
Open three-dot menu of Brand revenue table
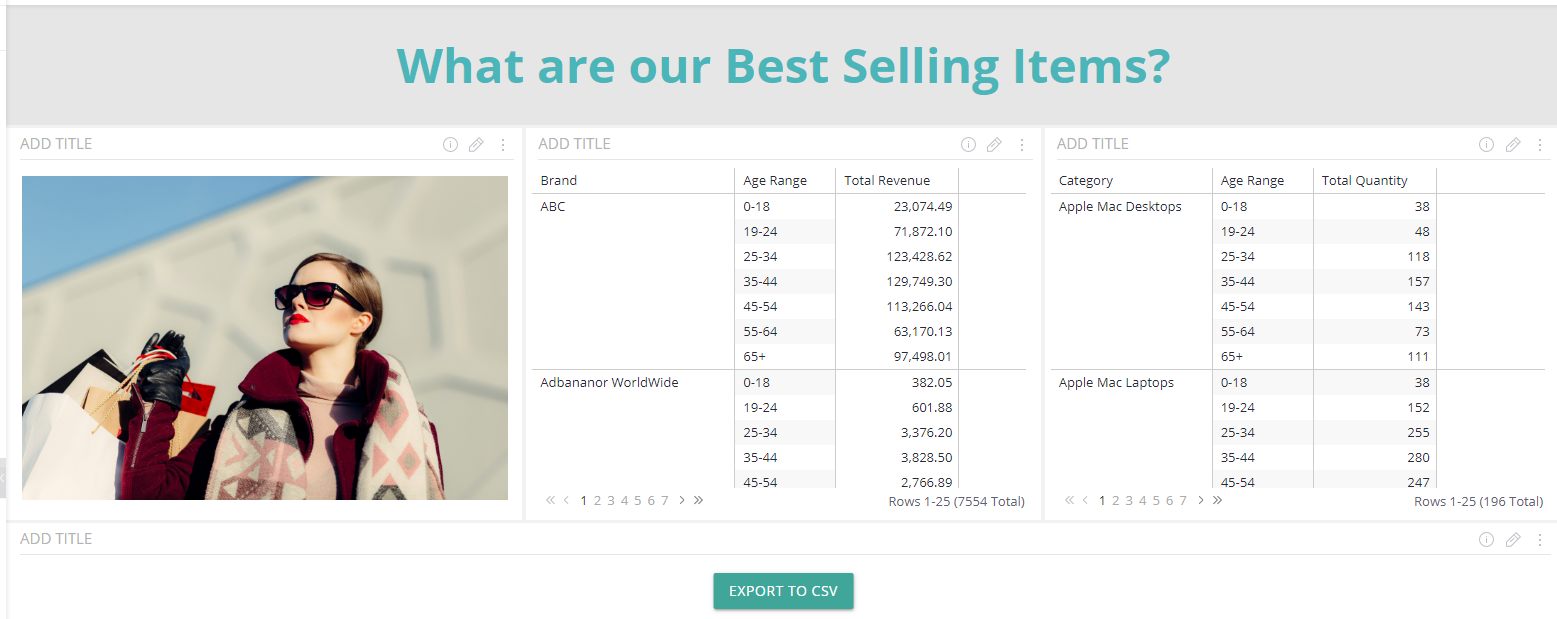click(x=1021, y=145)
